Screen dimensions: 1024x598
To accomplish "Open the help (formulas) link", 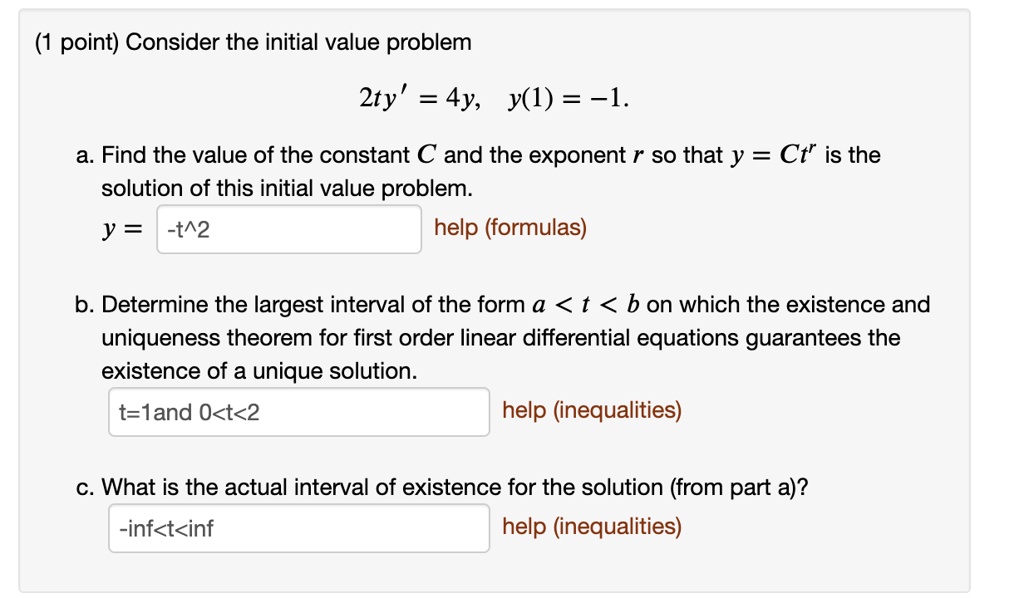I will click(510, 228).
